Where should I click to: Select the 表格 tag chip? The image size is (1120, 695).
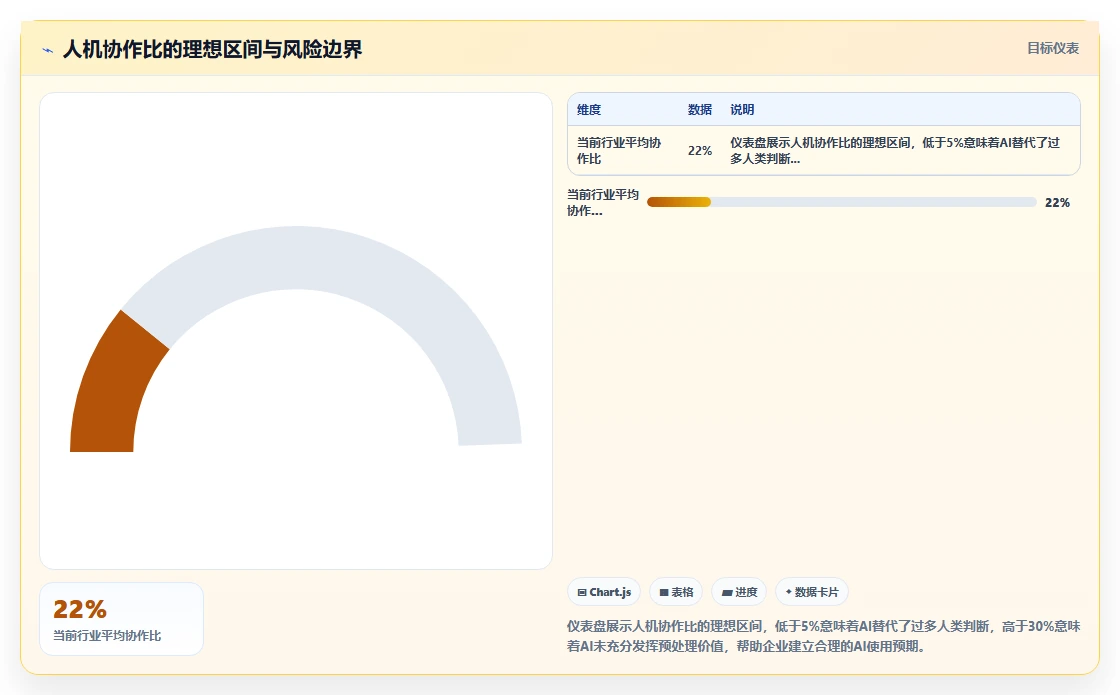click(x=676, y=592)
